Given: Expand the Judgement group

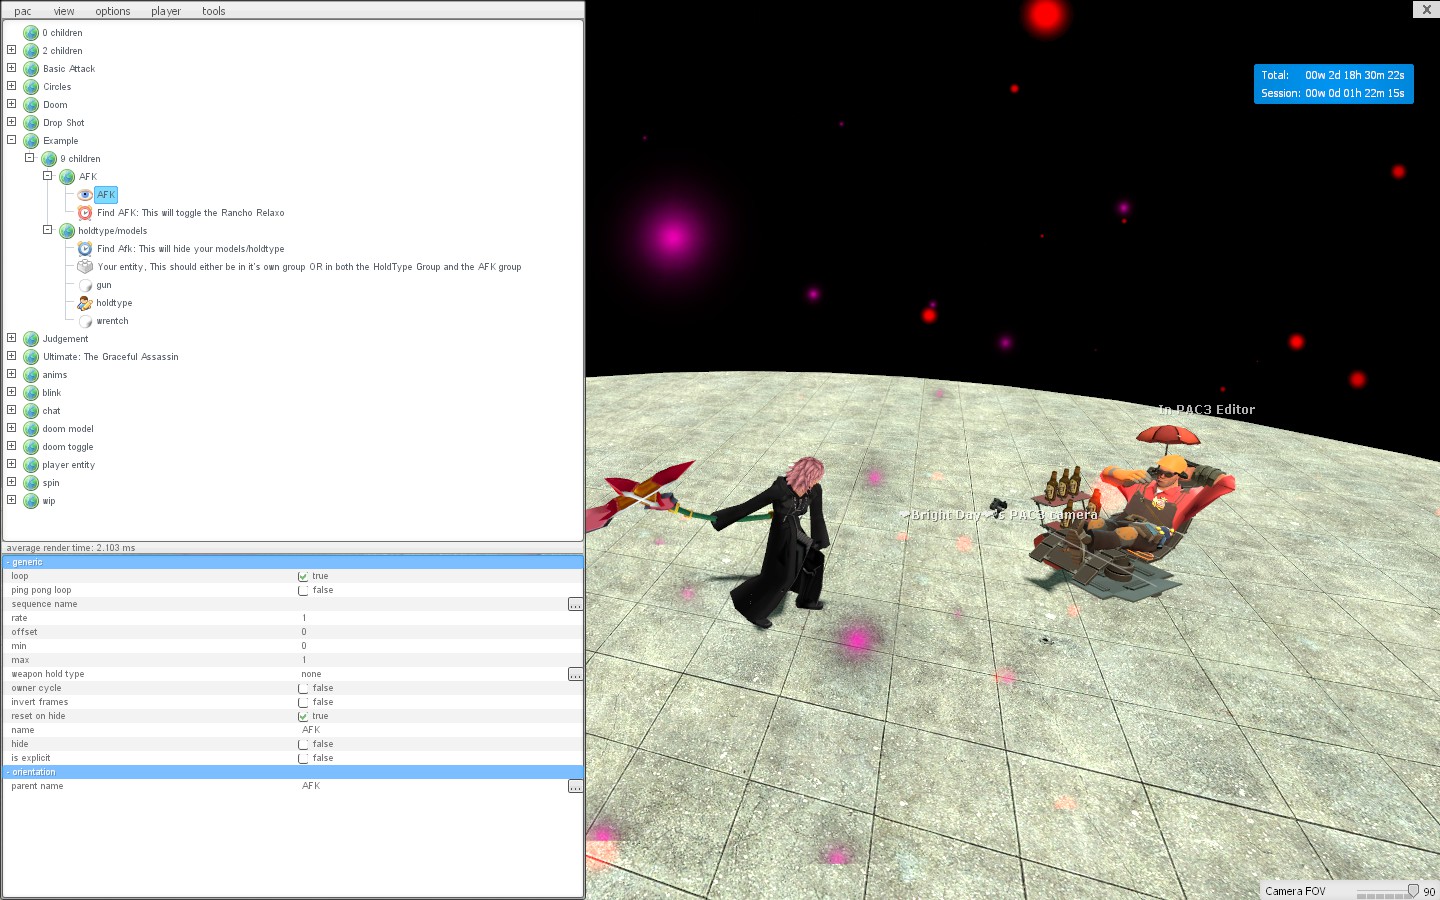Looking at the screenshot, I should (x=12, y=338).
